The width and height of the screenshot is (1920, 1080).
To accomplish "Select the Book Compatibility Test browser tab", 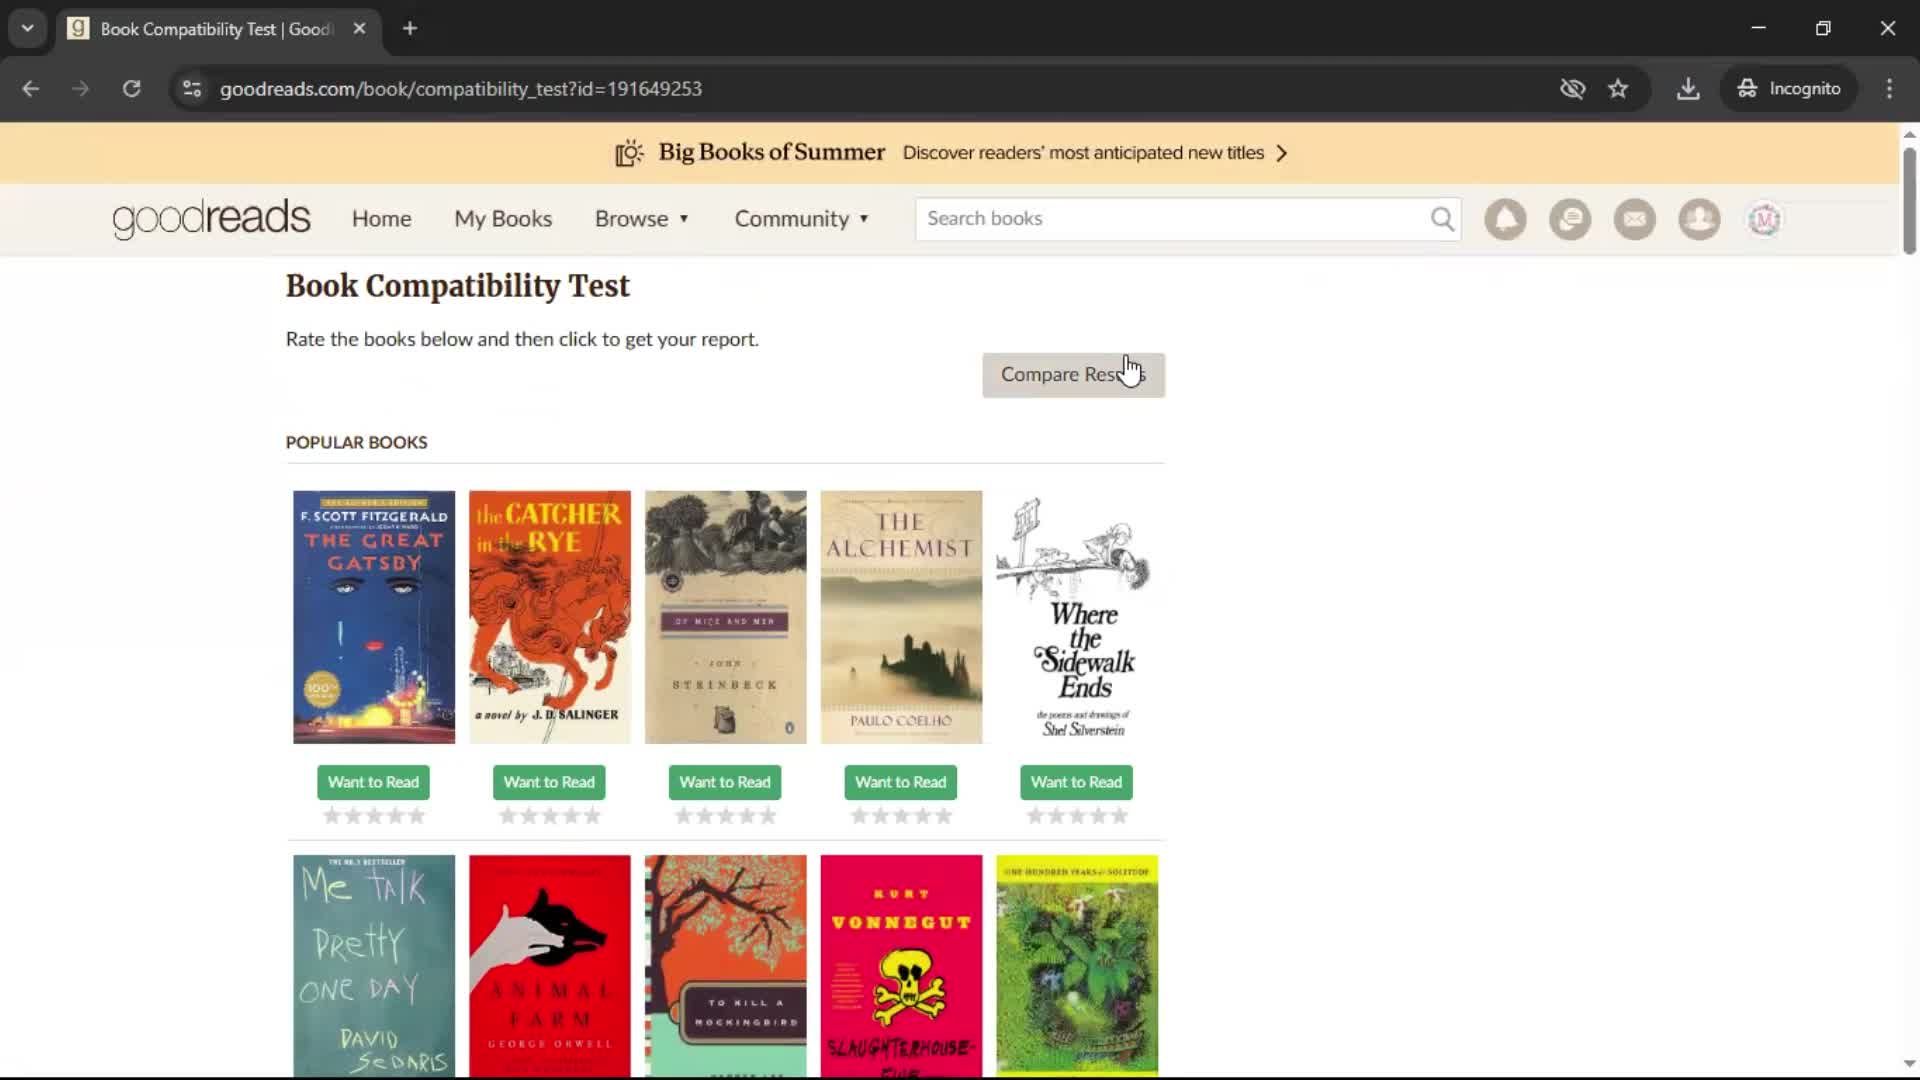I will pos(217,29).
